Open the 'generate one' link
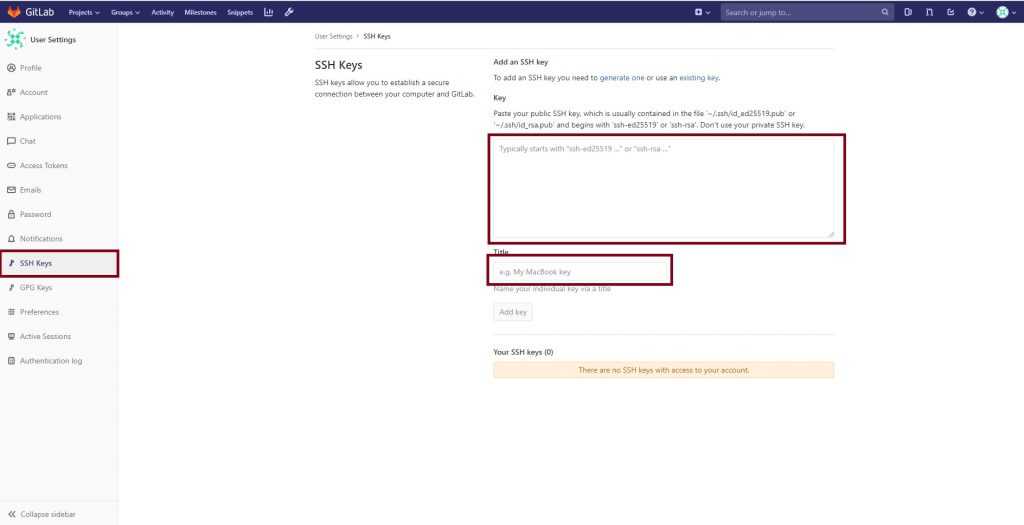The width and height of the screenshot is (1024, 525). 622,78
